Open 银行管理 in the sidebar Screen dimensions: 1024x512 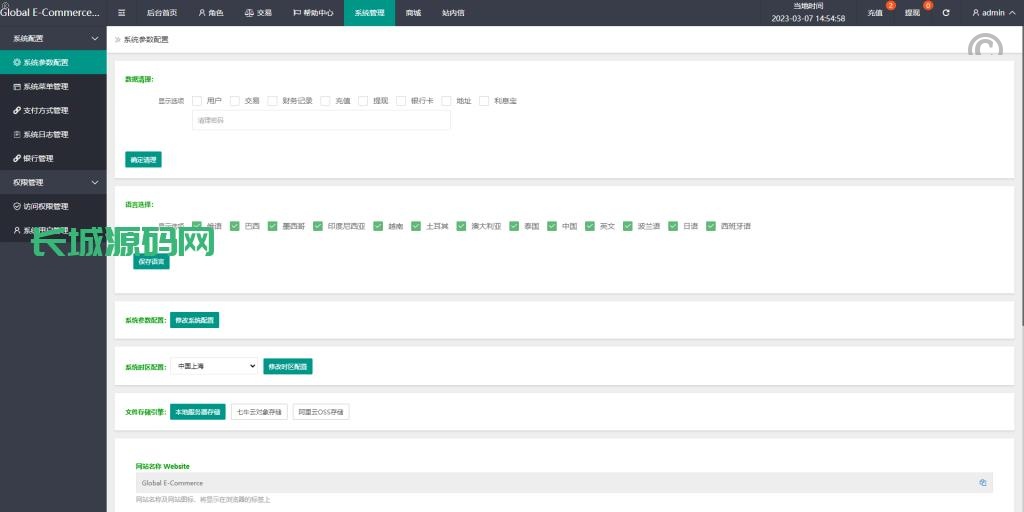[38, 158]
